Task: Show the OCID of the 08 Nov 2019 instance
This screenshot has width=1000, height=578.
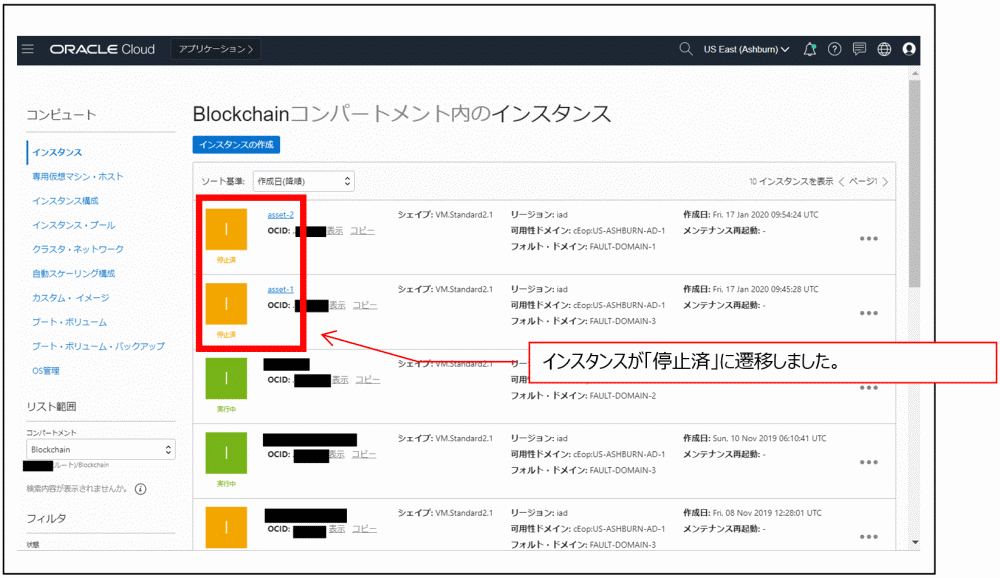Action: [337, 529]
